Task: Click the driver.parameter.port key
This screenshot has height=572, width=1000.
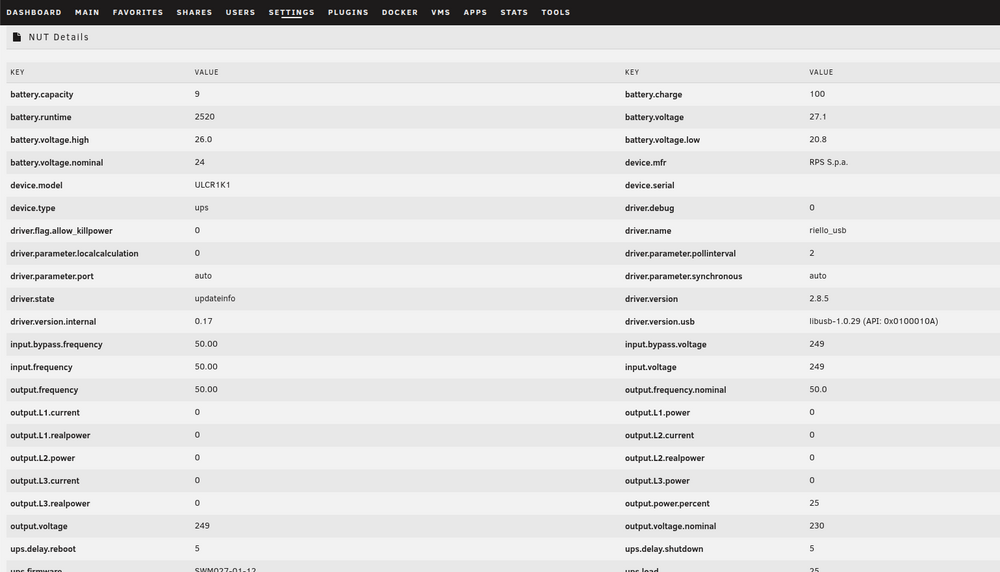Action: [x=52, y=276]
